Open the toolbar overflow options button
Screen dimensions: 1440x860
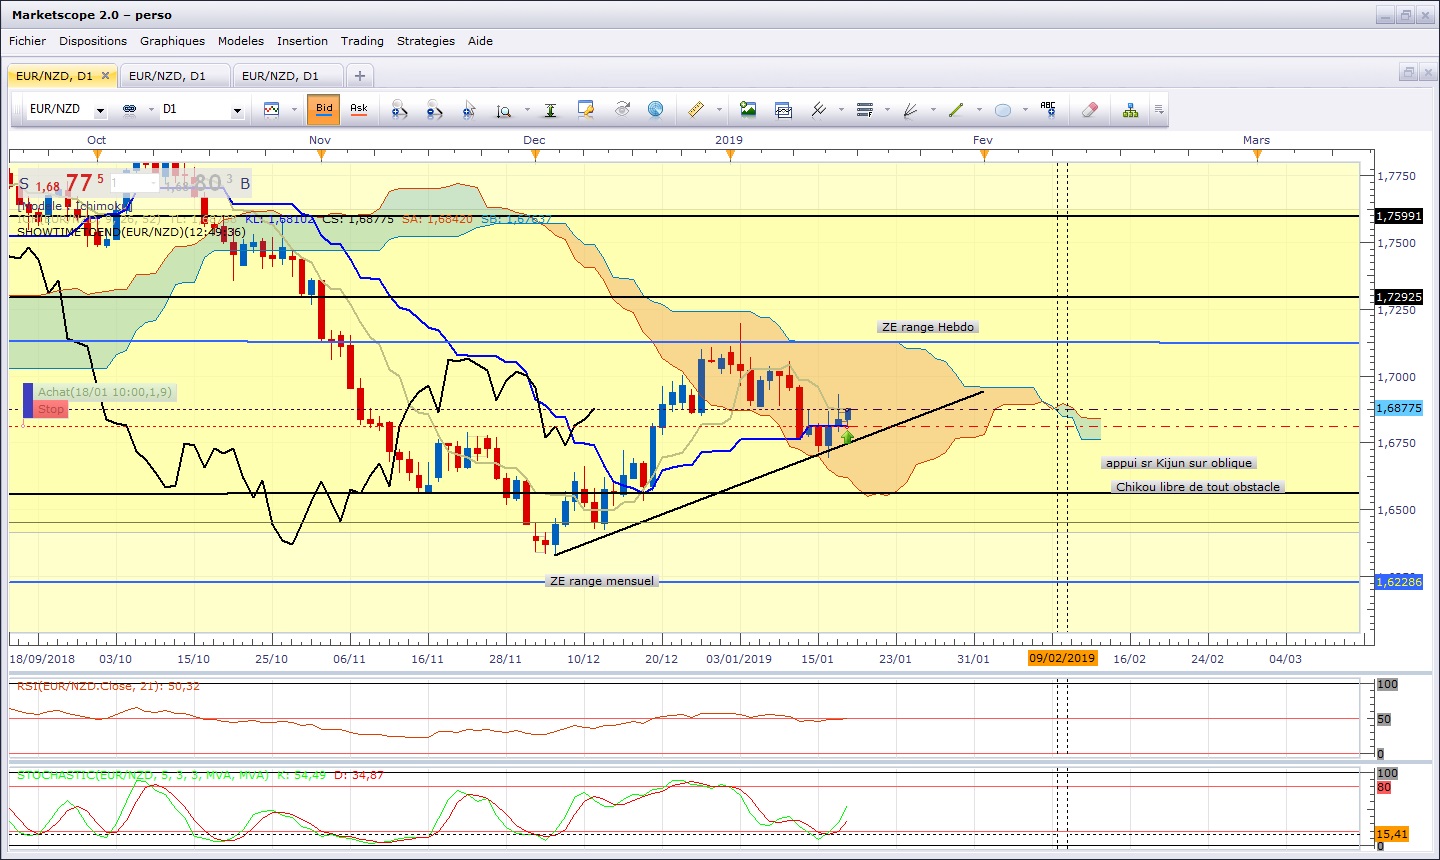coord(1158,110)
